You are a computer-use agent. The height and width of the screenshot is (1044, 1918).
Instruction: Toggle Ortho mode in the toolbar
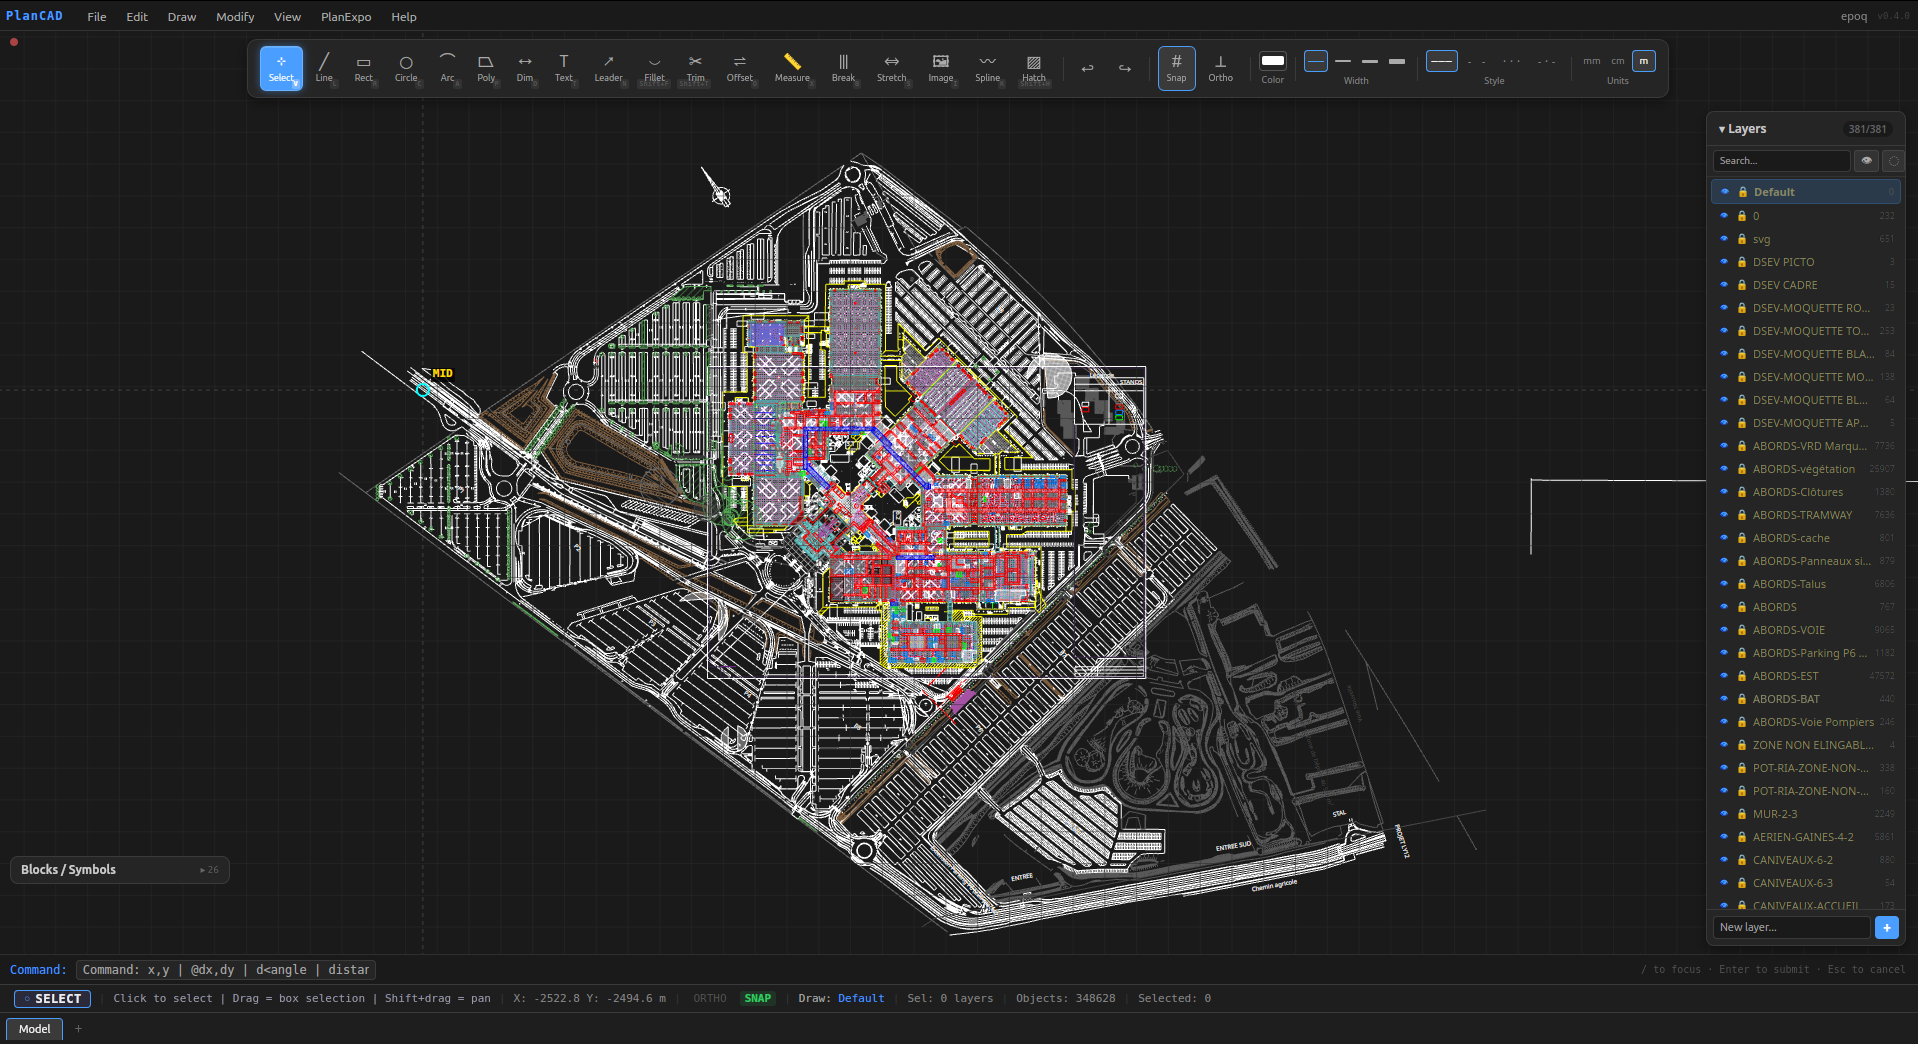coord(1220,68)
